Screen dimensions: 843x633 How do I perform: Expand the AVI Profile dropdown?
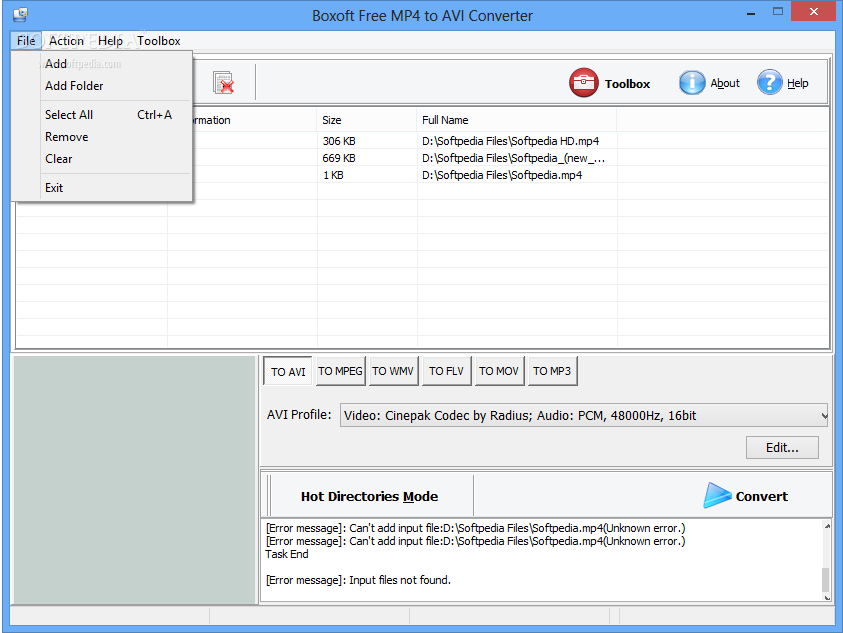coord(823,415)
